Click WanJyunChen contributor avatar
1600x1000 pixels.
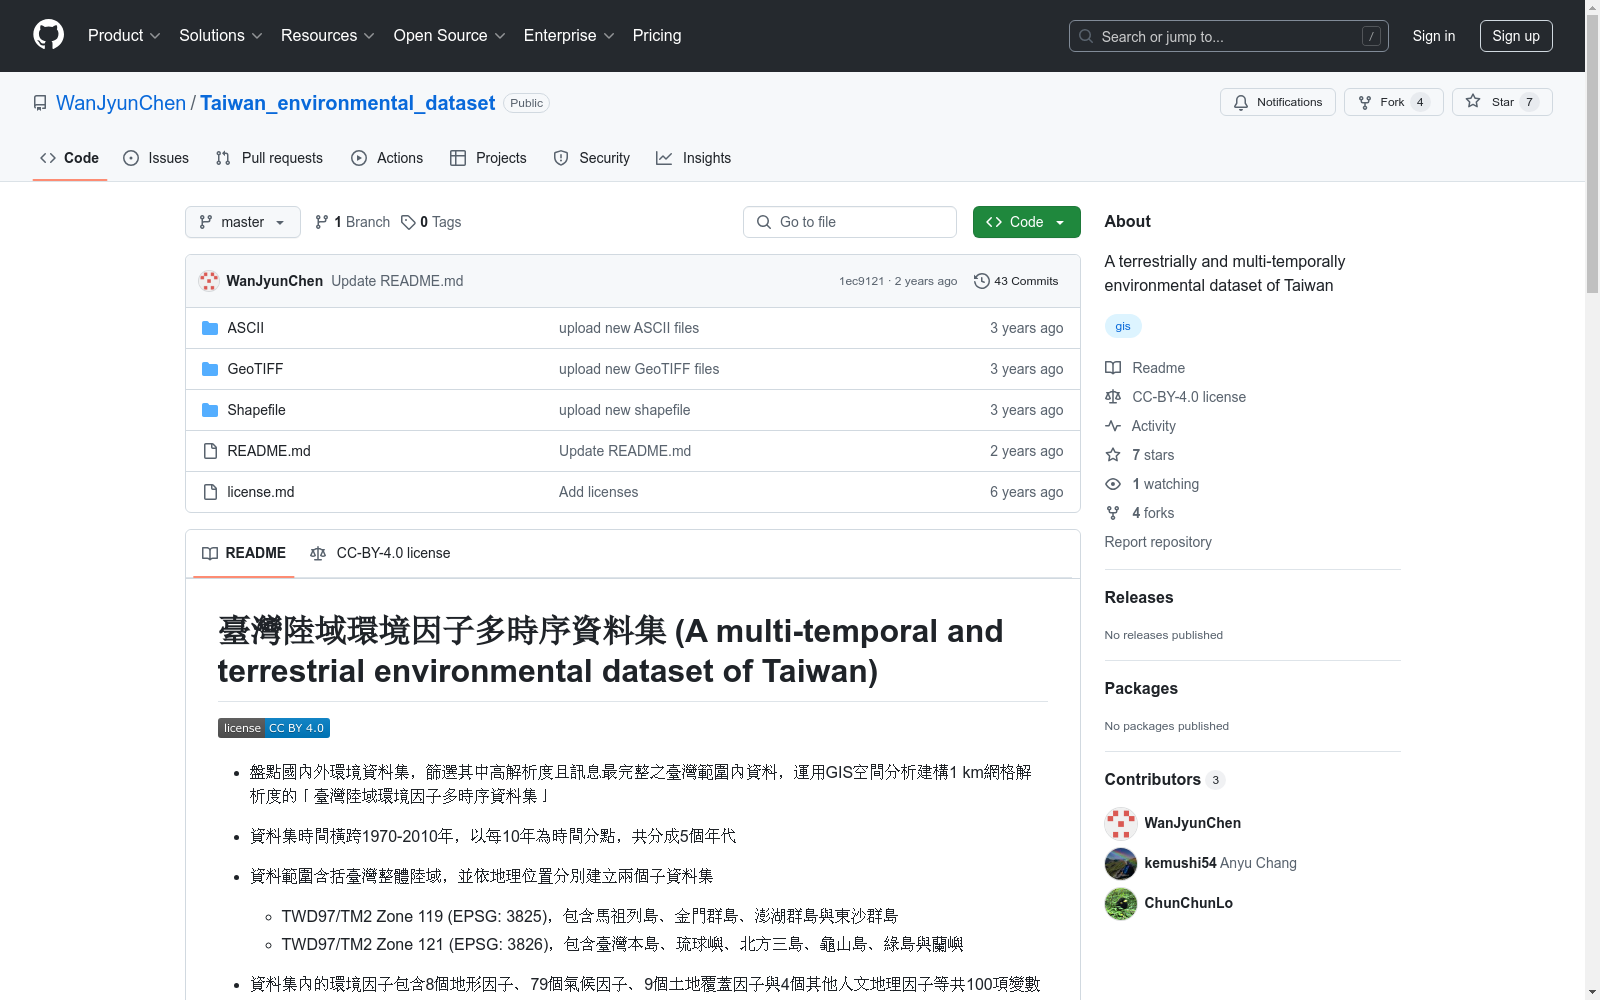pyautogui.click(x=1121, y=823)
